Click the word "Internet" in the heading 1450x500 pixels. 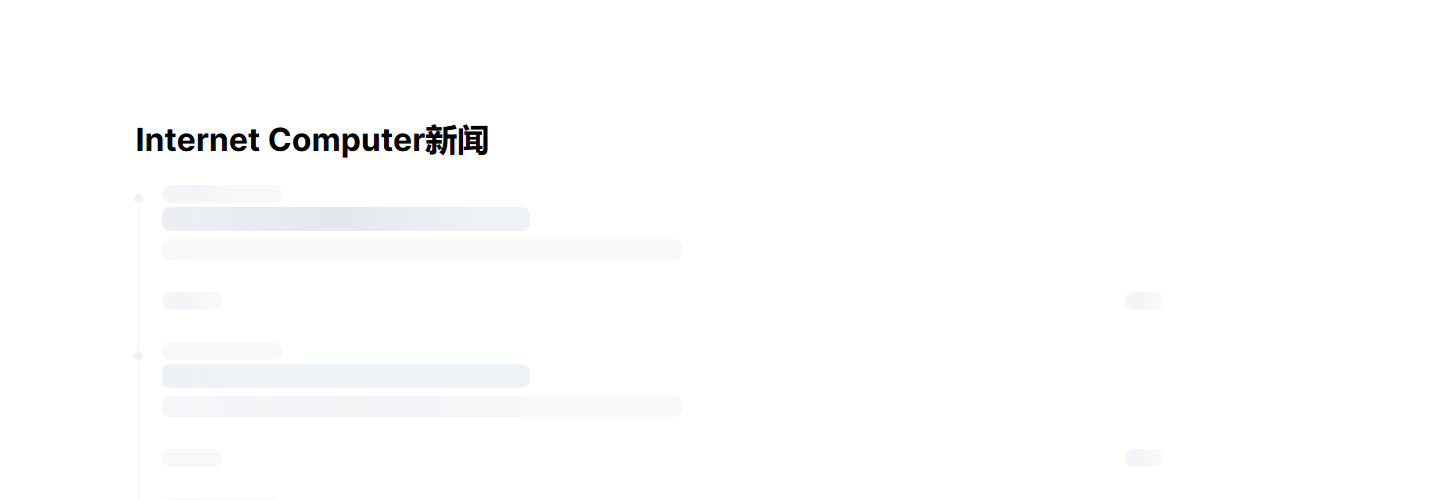[x=198, y=141]
